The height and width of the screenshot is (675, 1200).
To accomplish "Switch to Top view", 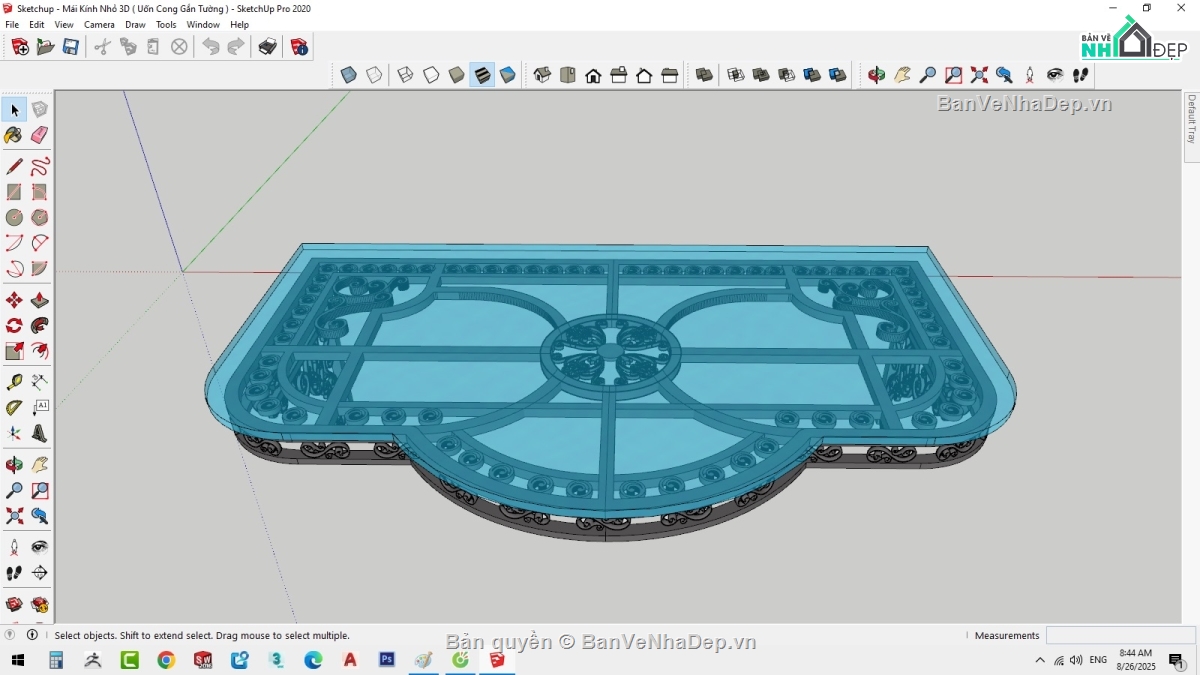I will (568, 75).
